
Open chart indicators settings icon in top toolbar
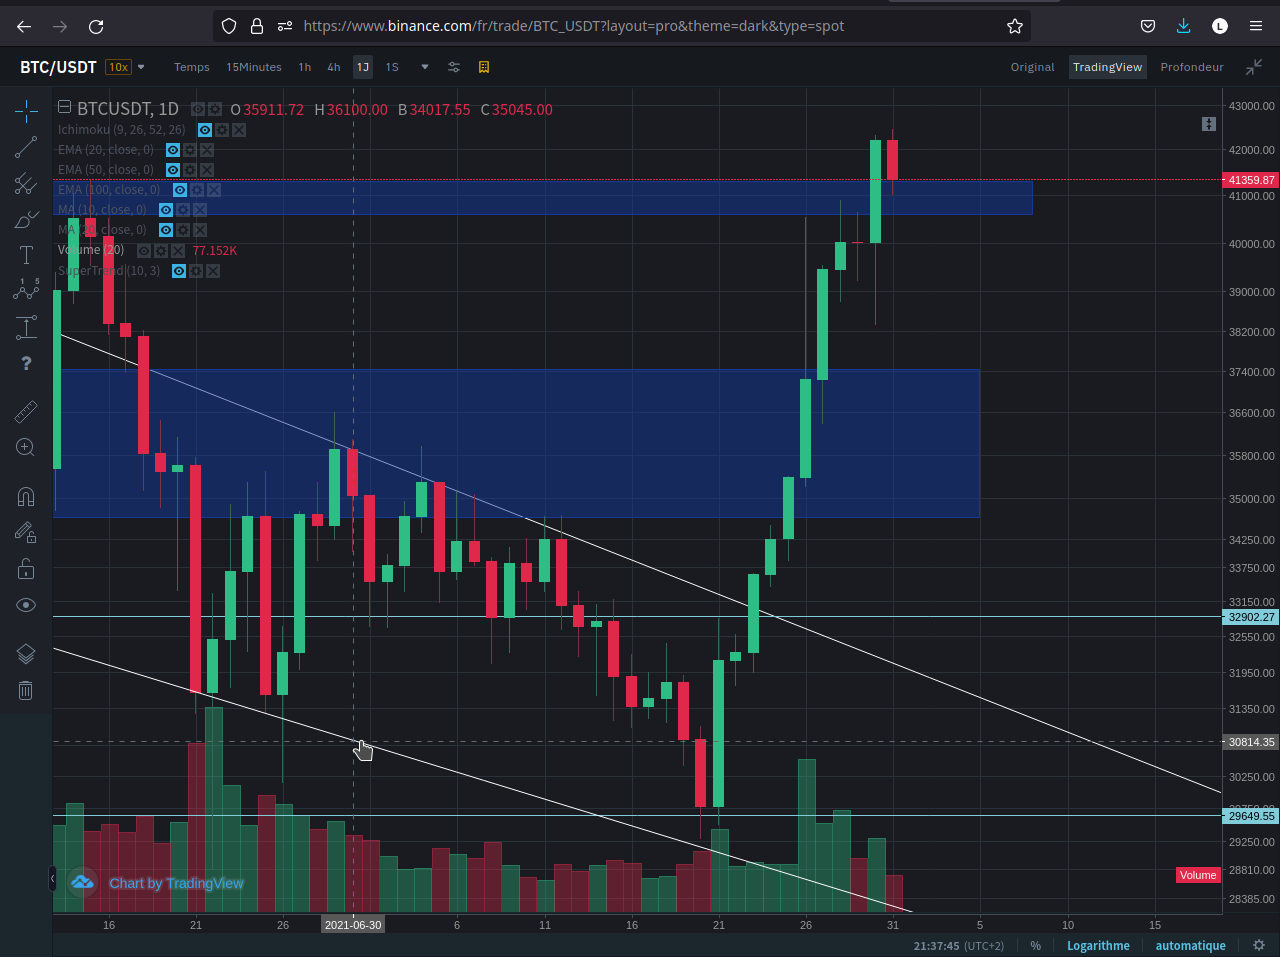pos(454,67)
